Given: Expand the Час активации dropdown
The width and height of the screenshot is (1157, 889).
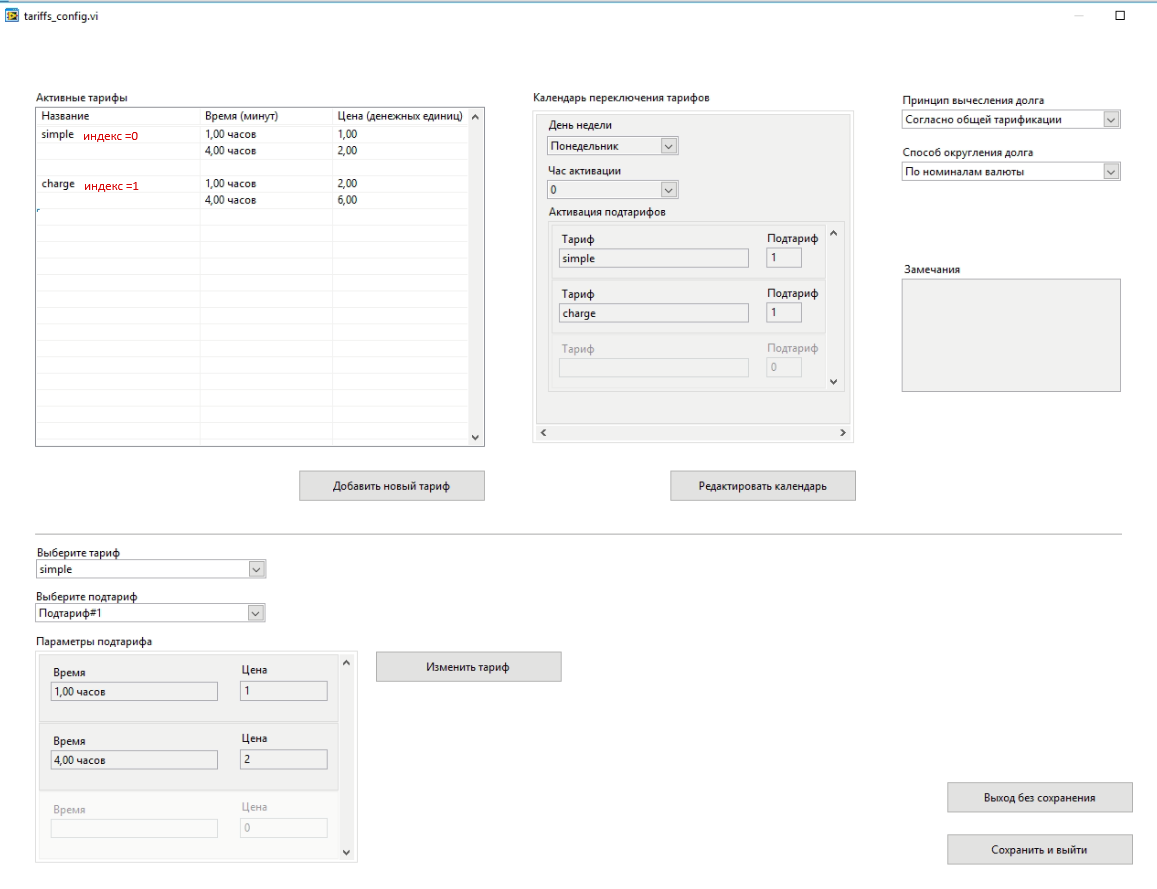Looking at the screenshot, I should tap(669, 190).
